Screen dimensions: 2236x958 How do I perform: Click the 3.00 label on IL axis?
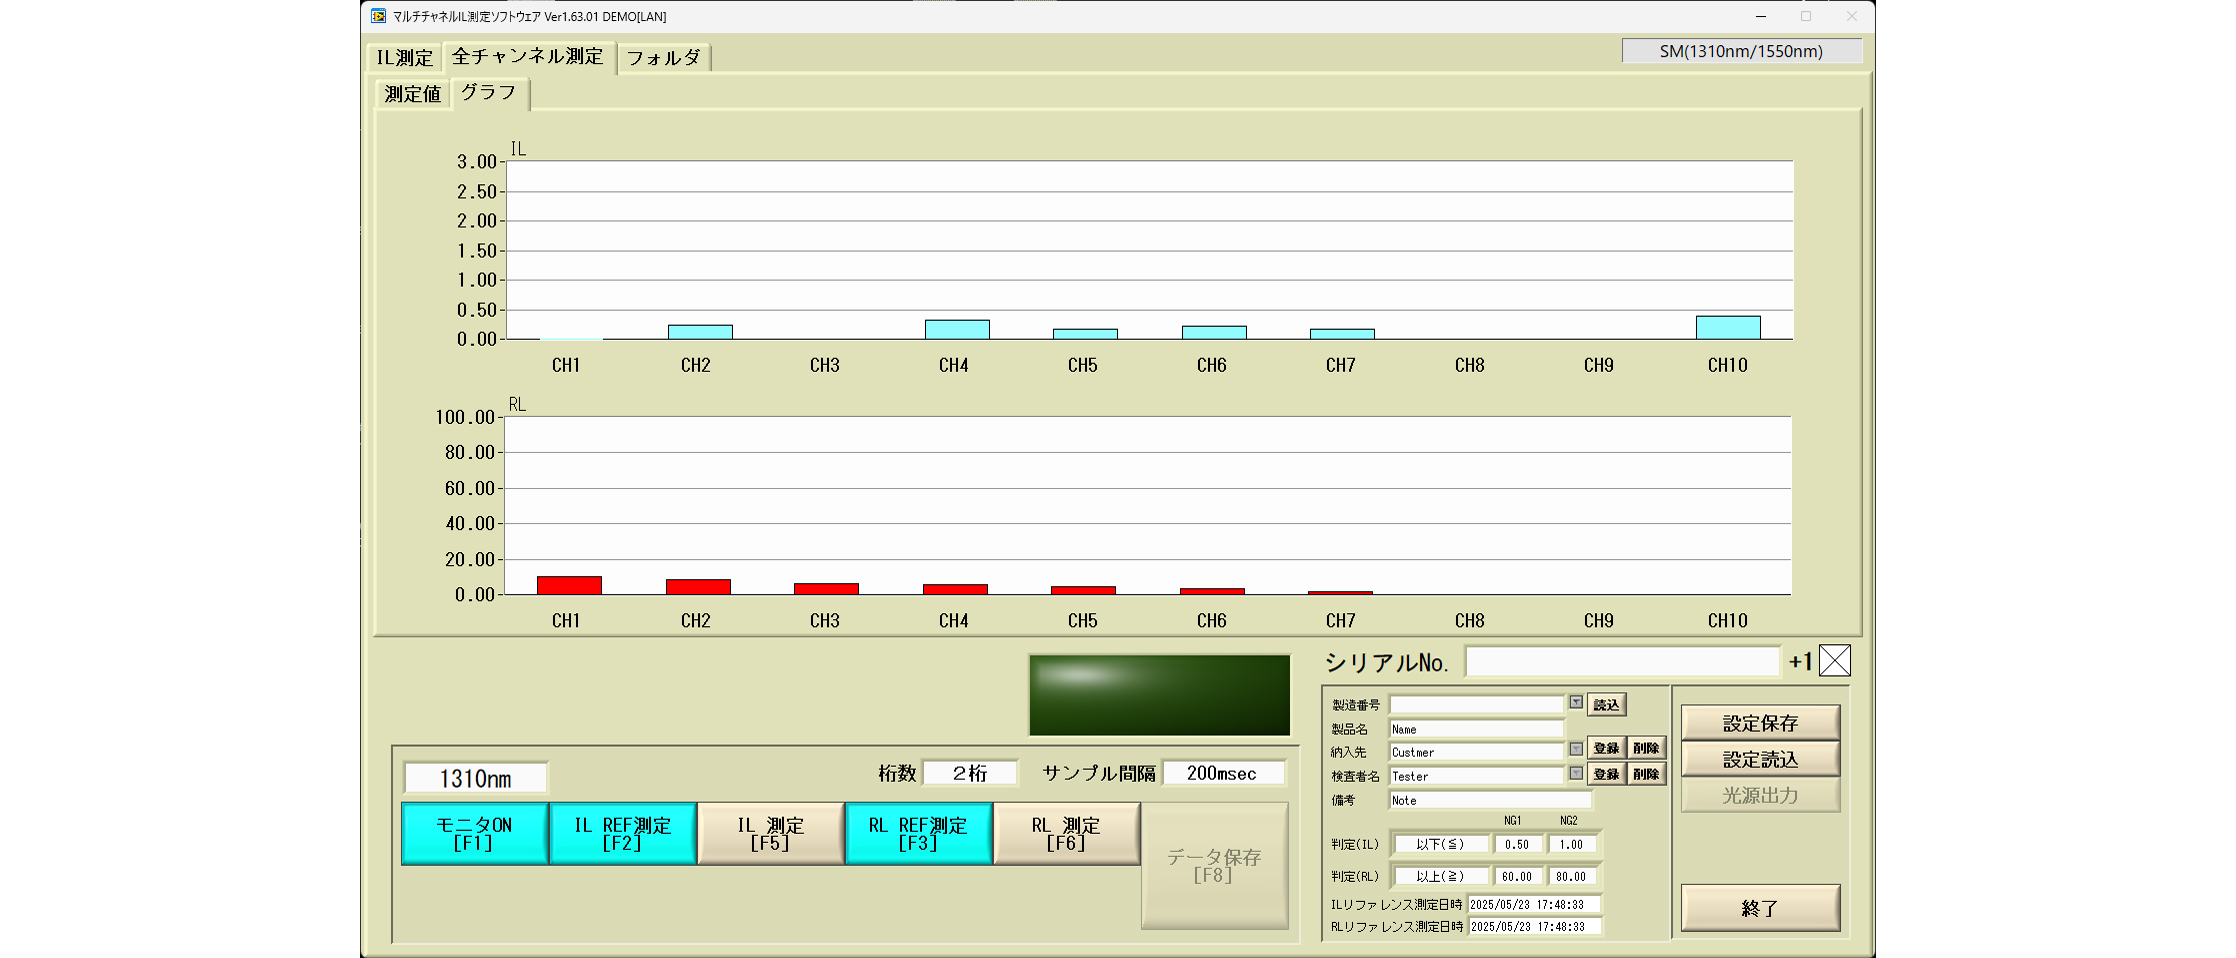[x=477, y=162]
